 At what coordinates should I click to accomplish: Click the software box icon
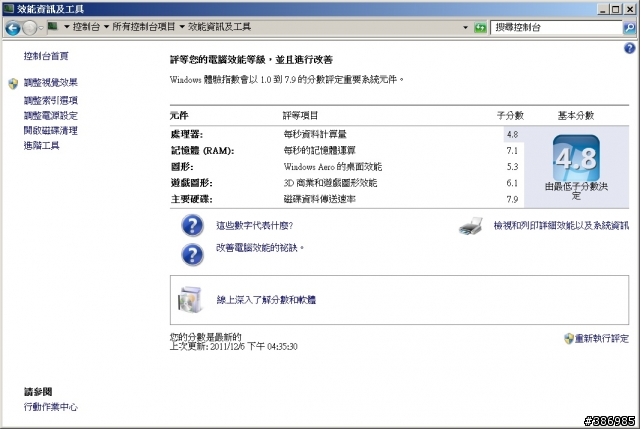click(x=191, y=300)
